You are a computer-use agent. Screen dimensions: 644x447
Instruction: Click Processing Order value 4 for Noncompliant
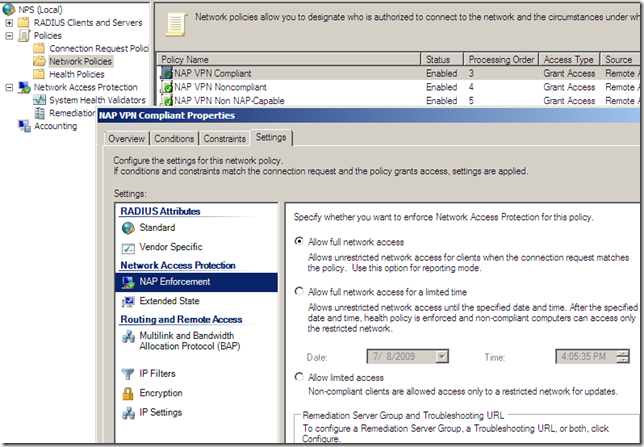click(x=471, y=87)
